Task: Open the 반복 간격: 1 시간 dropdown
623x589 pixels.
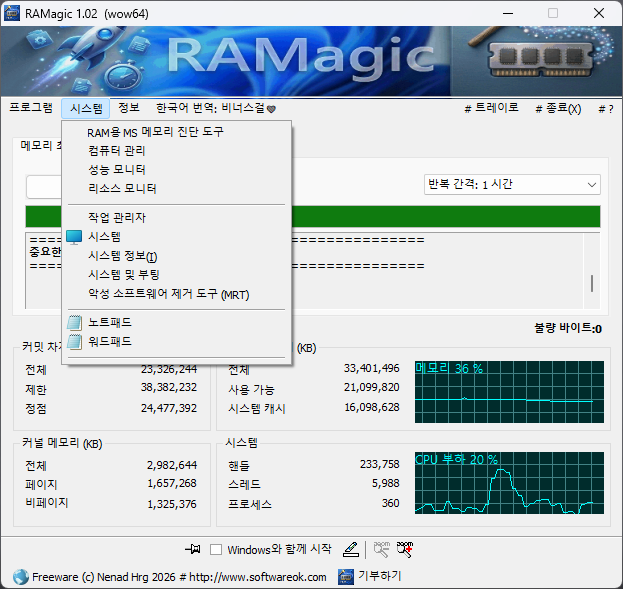Action: (x=512, y=184)
